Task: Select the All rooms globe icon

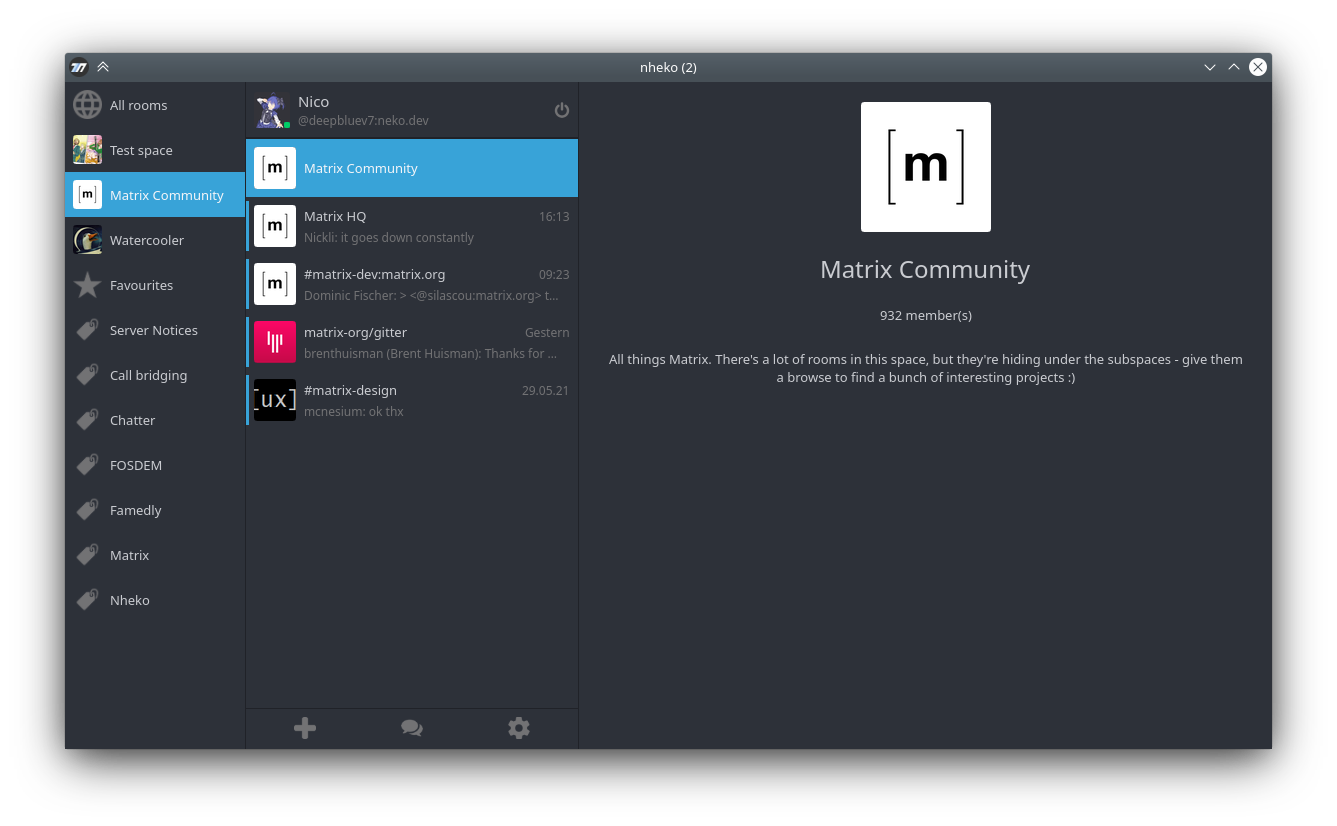Action: coord(88,105)
